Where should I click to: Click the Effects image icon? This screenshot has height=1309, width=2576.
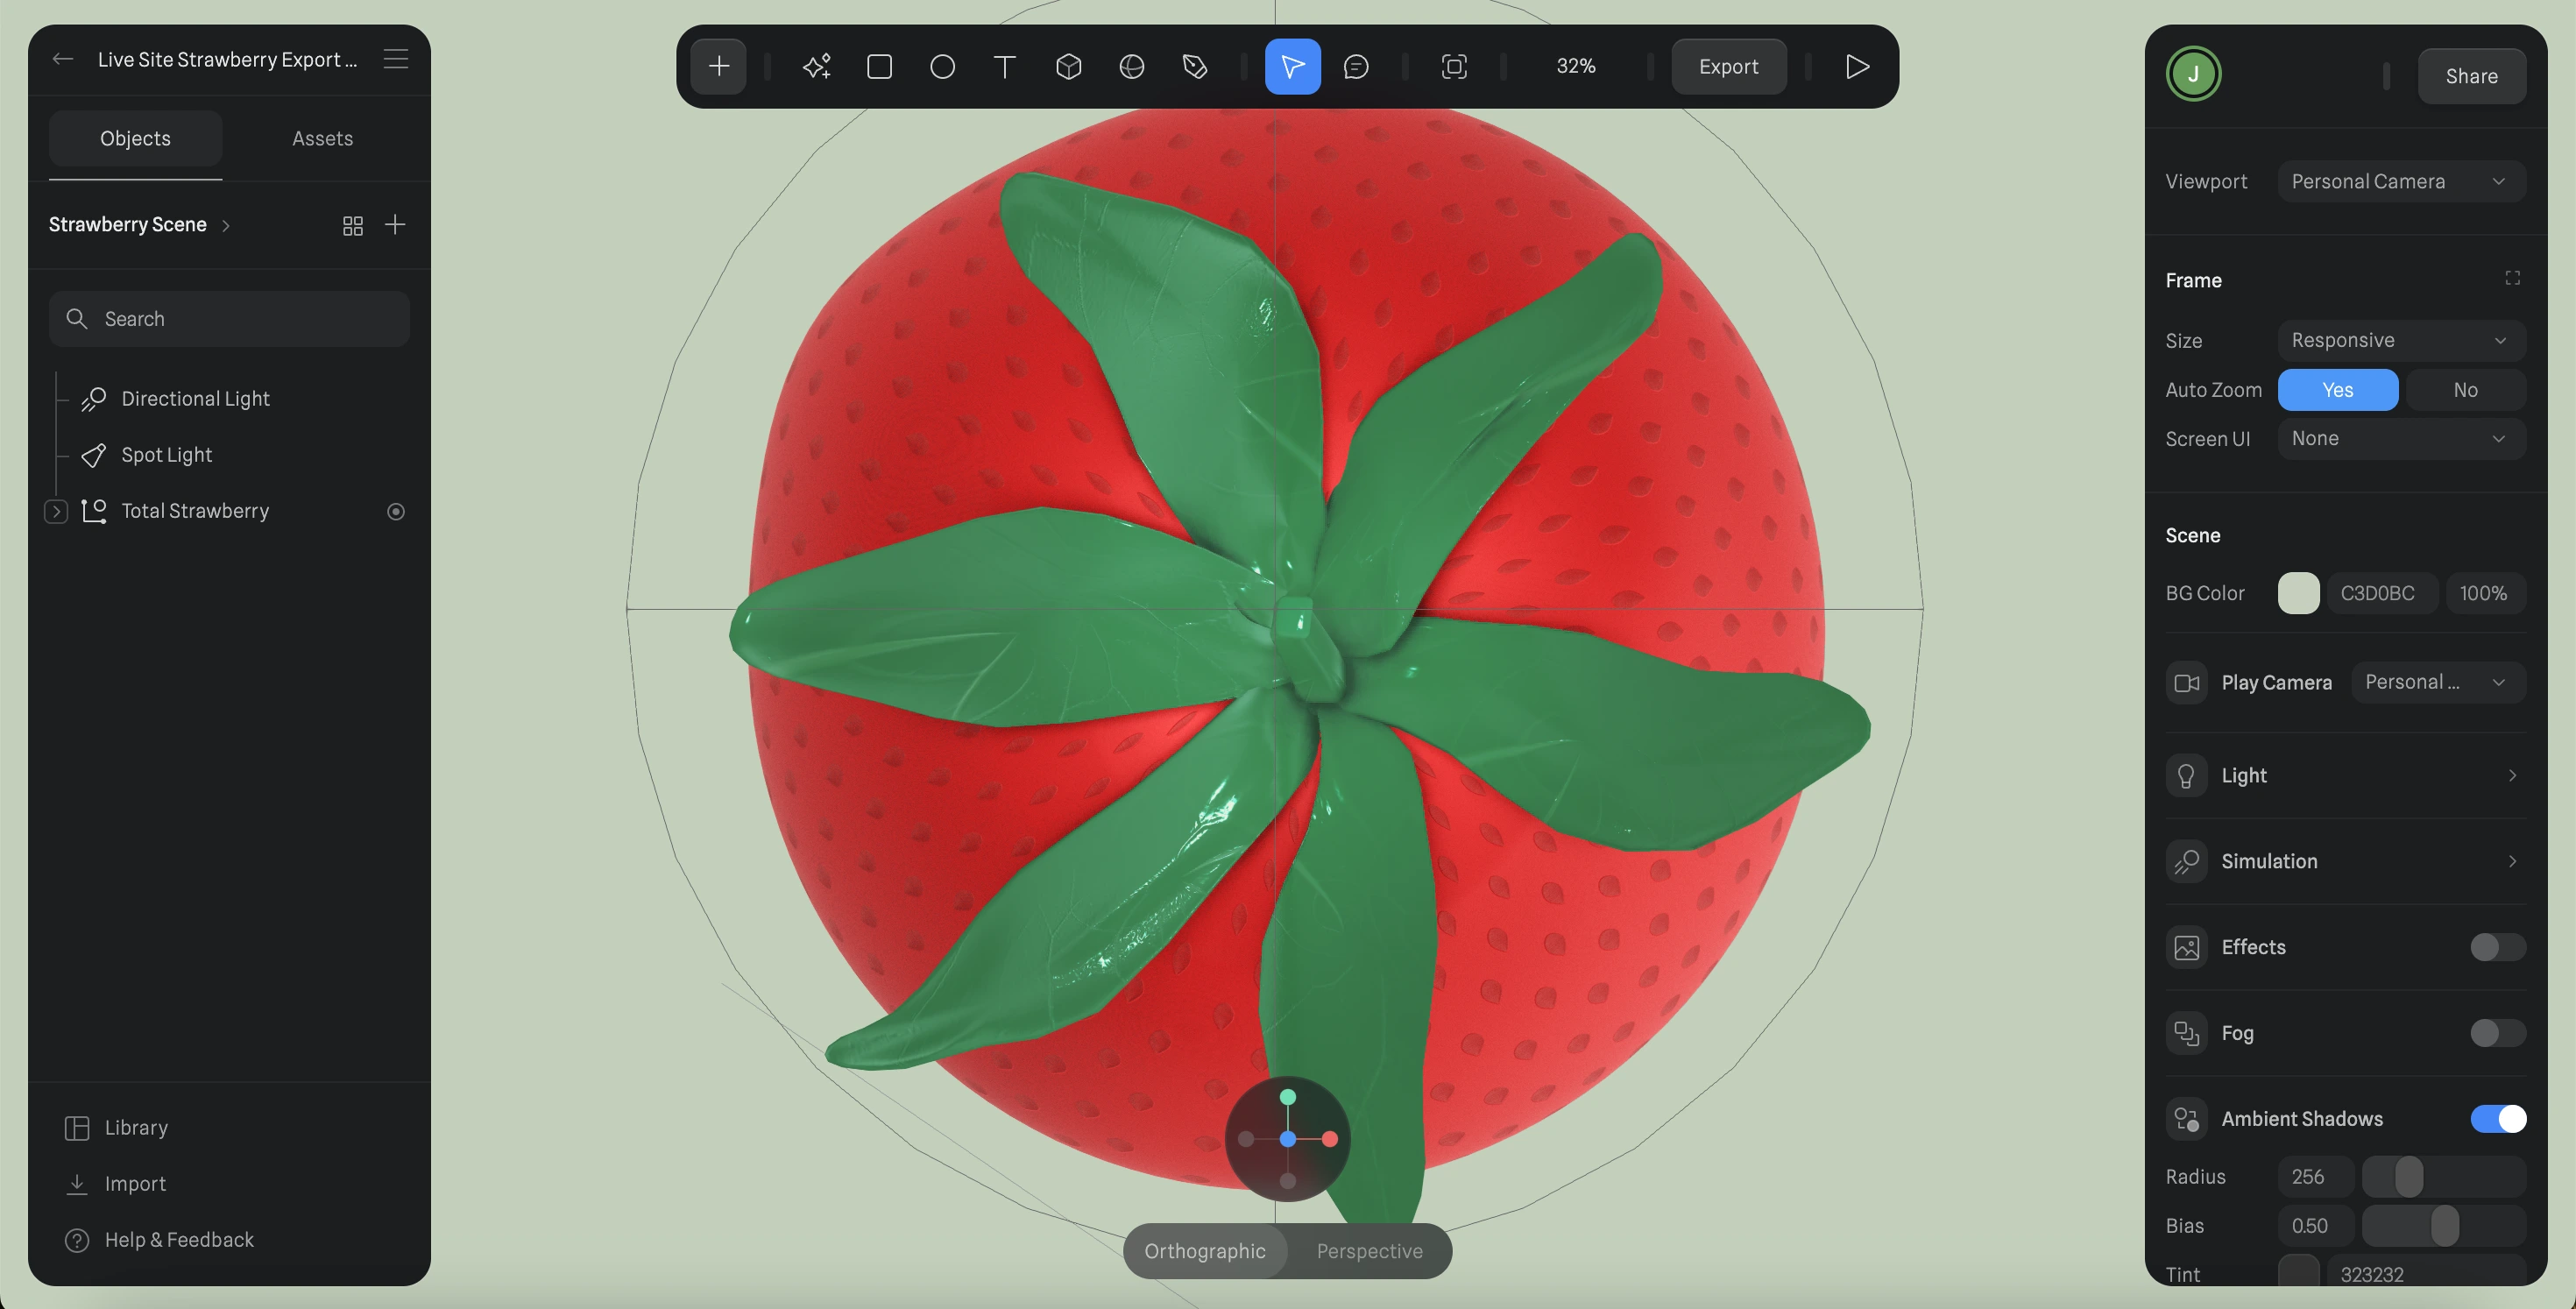pos(2187,947)
